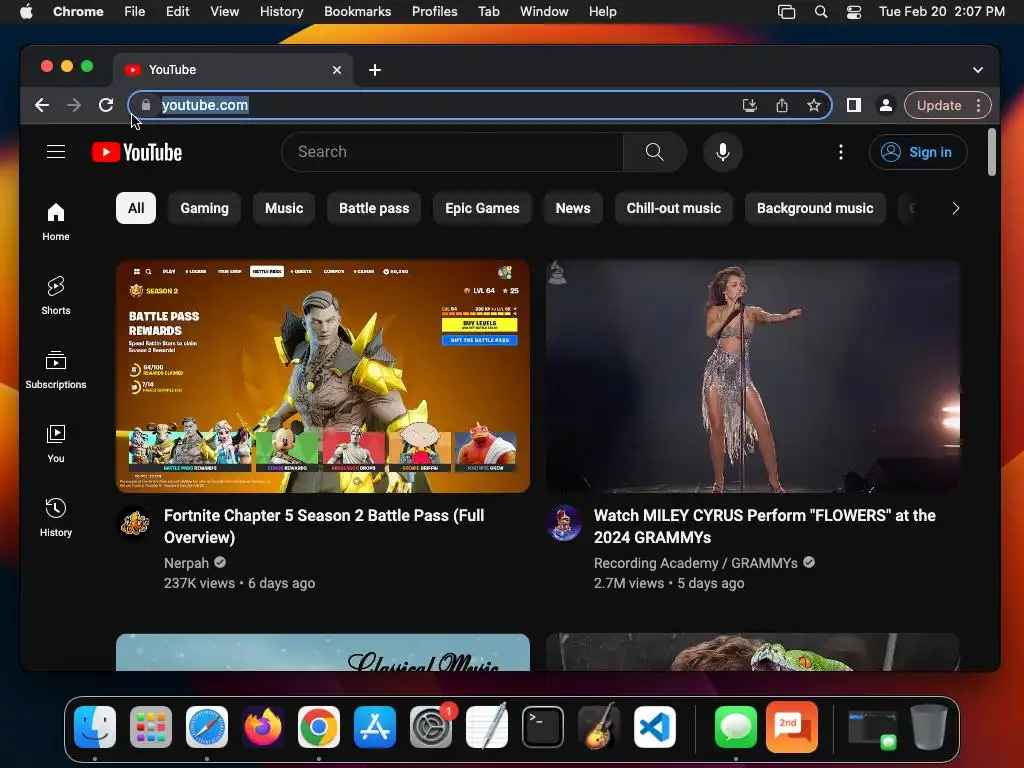
Task: Visit the Nerpah channel name link
Action: tap(186, 563)
